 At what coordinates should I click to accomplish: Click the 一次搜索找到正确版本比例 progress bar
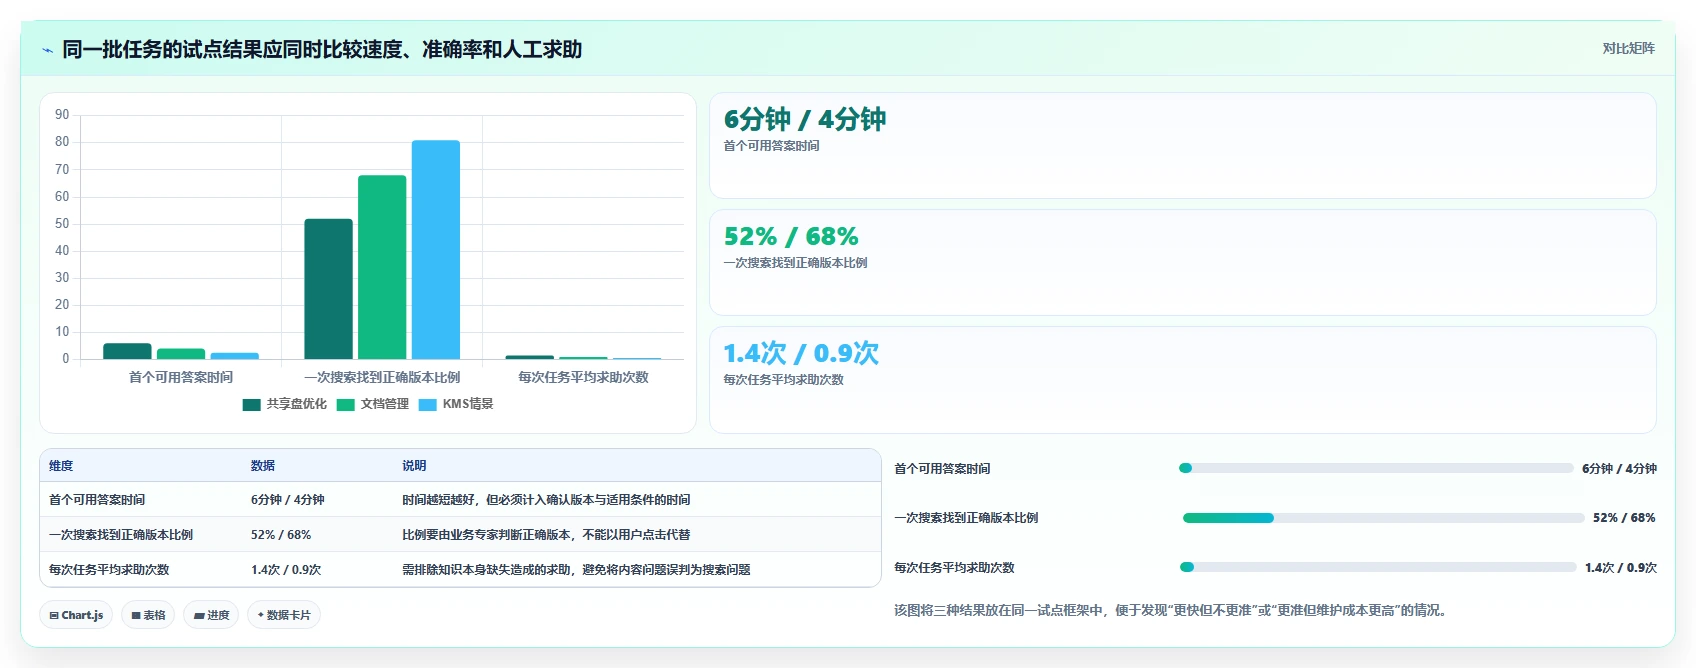click(1383, 518)
